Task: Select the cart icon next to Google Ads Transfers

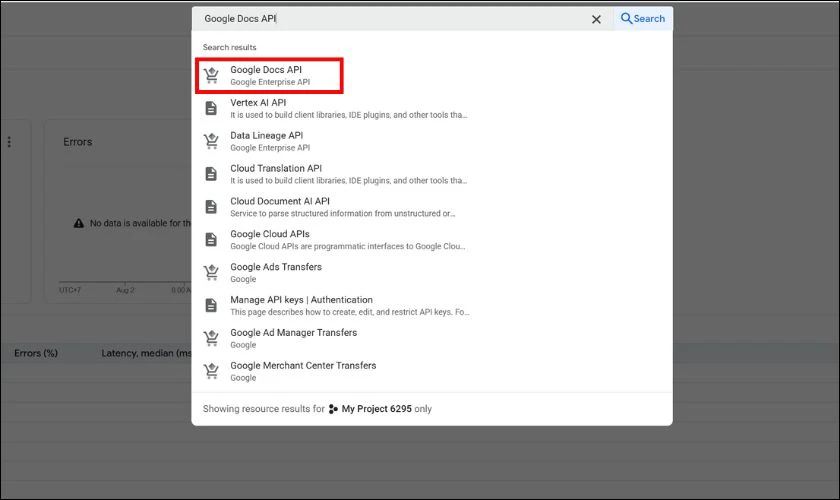Action: pyautogui.click(x=212, y=272)
